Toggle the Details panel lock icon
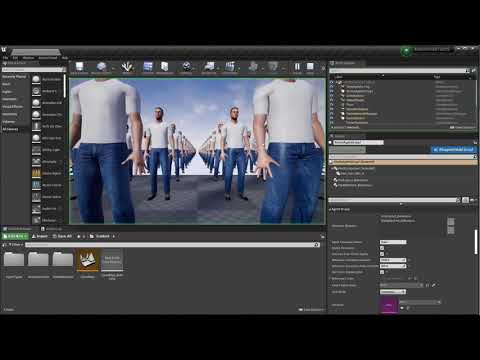 (x=475, y=142)
